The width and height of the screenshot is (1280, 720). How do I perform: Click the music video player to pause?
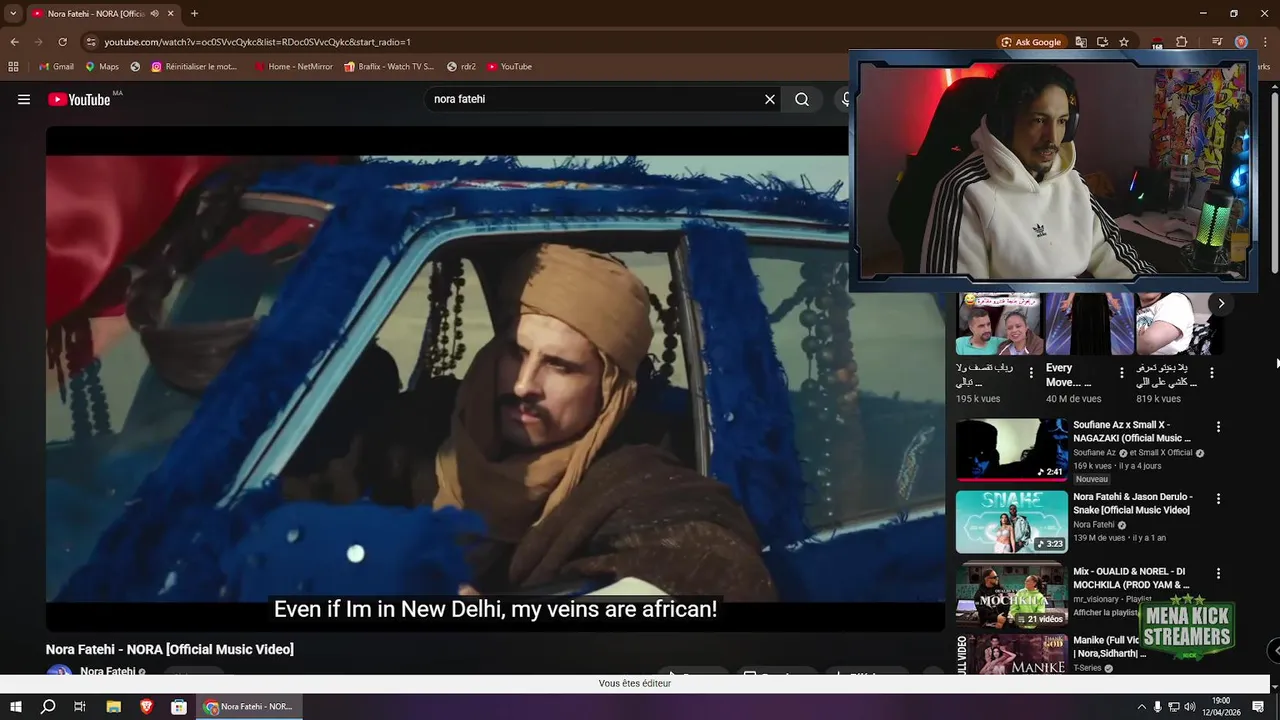pyautogui.click(x=495, y=378)
